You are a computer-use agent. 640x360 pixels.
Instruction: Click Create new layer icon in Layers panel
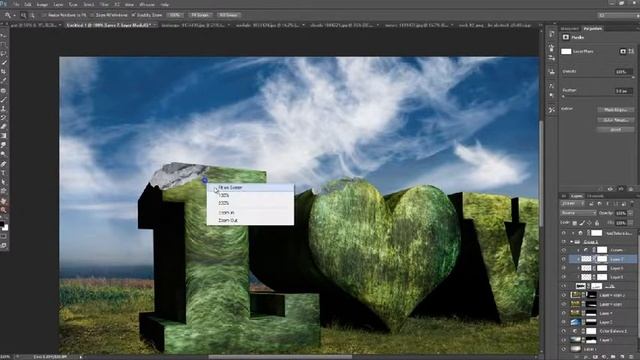622,356
